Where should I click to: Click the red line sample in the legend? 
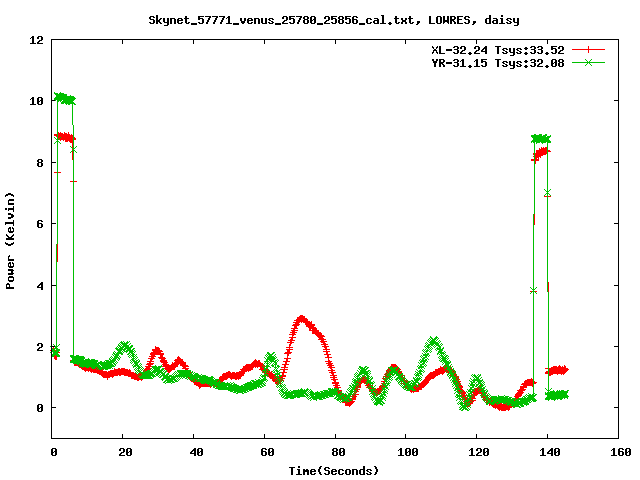(x=588, y=50)
